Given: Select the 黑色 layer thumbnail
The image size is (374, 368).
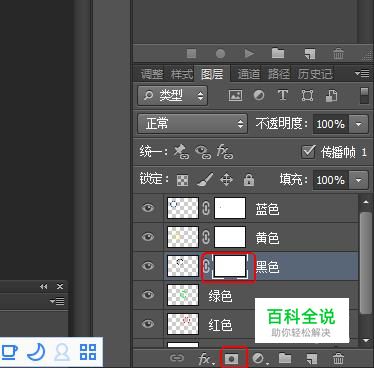Looking at the screenshot, I should tap(183, 266).
